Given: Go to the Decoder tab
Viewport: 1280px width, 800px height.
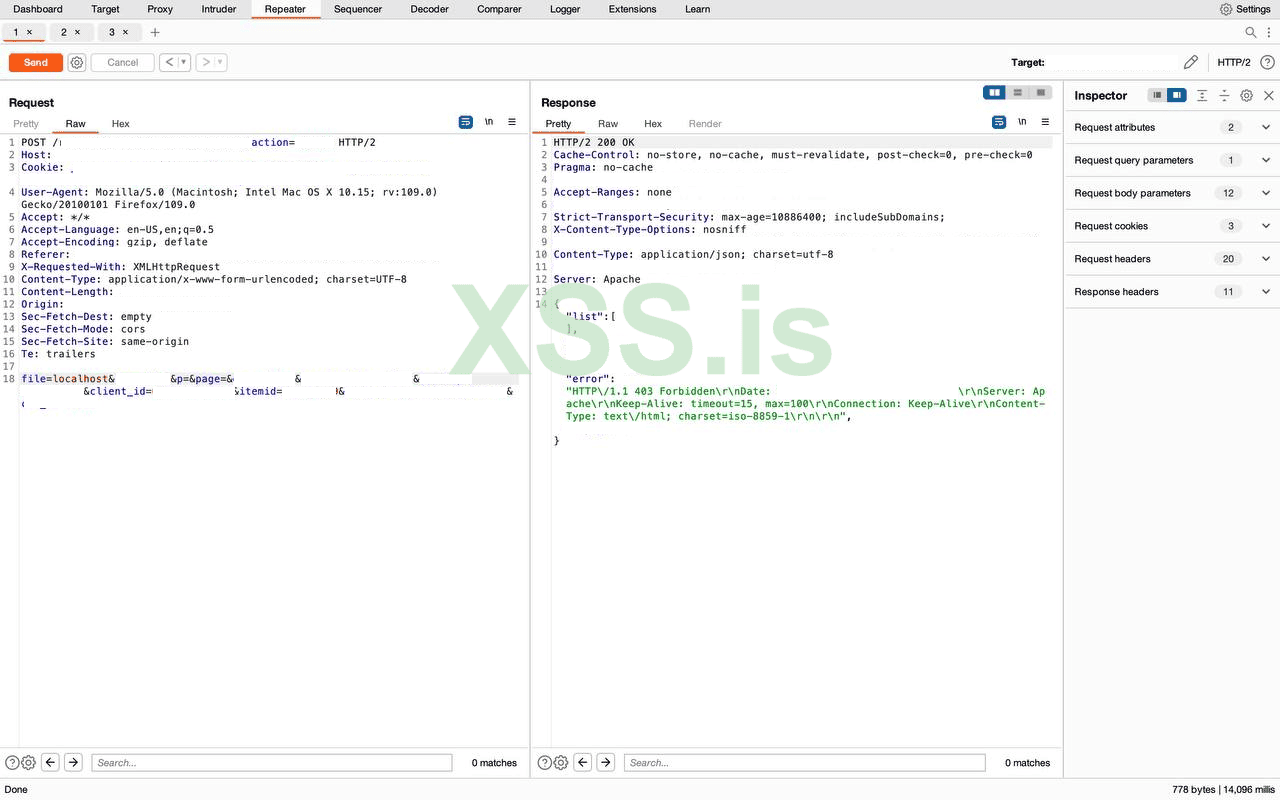Looking at the screenshot, I should 428,9.
